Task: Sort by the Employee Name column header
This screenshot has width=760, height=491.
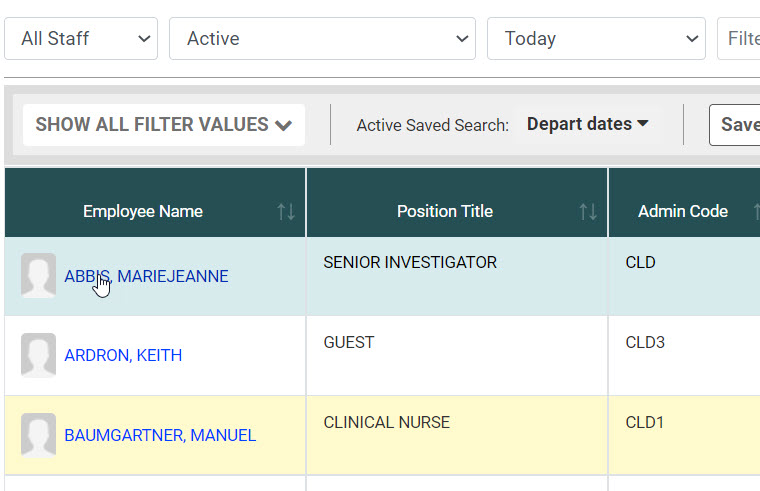Action: click(x=143, y=212)
